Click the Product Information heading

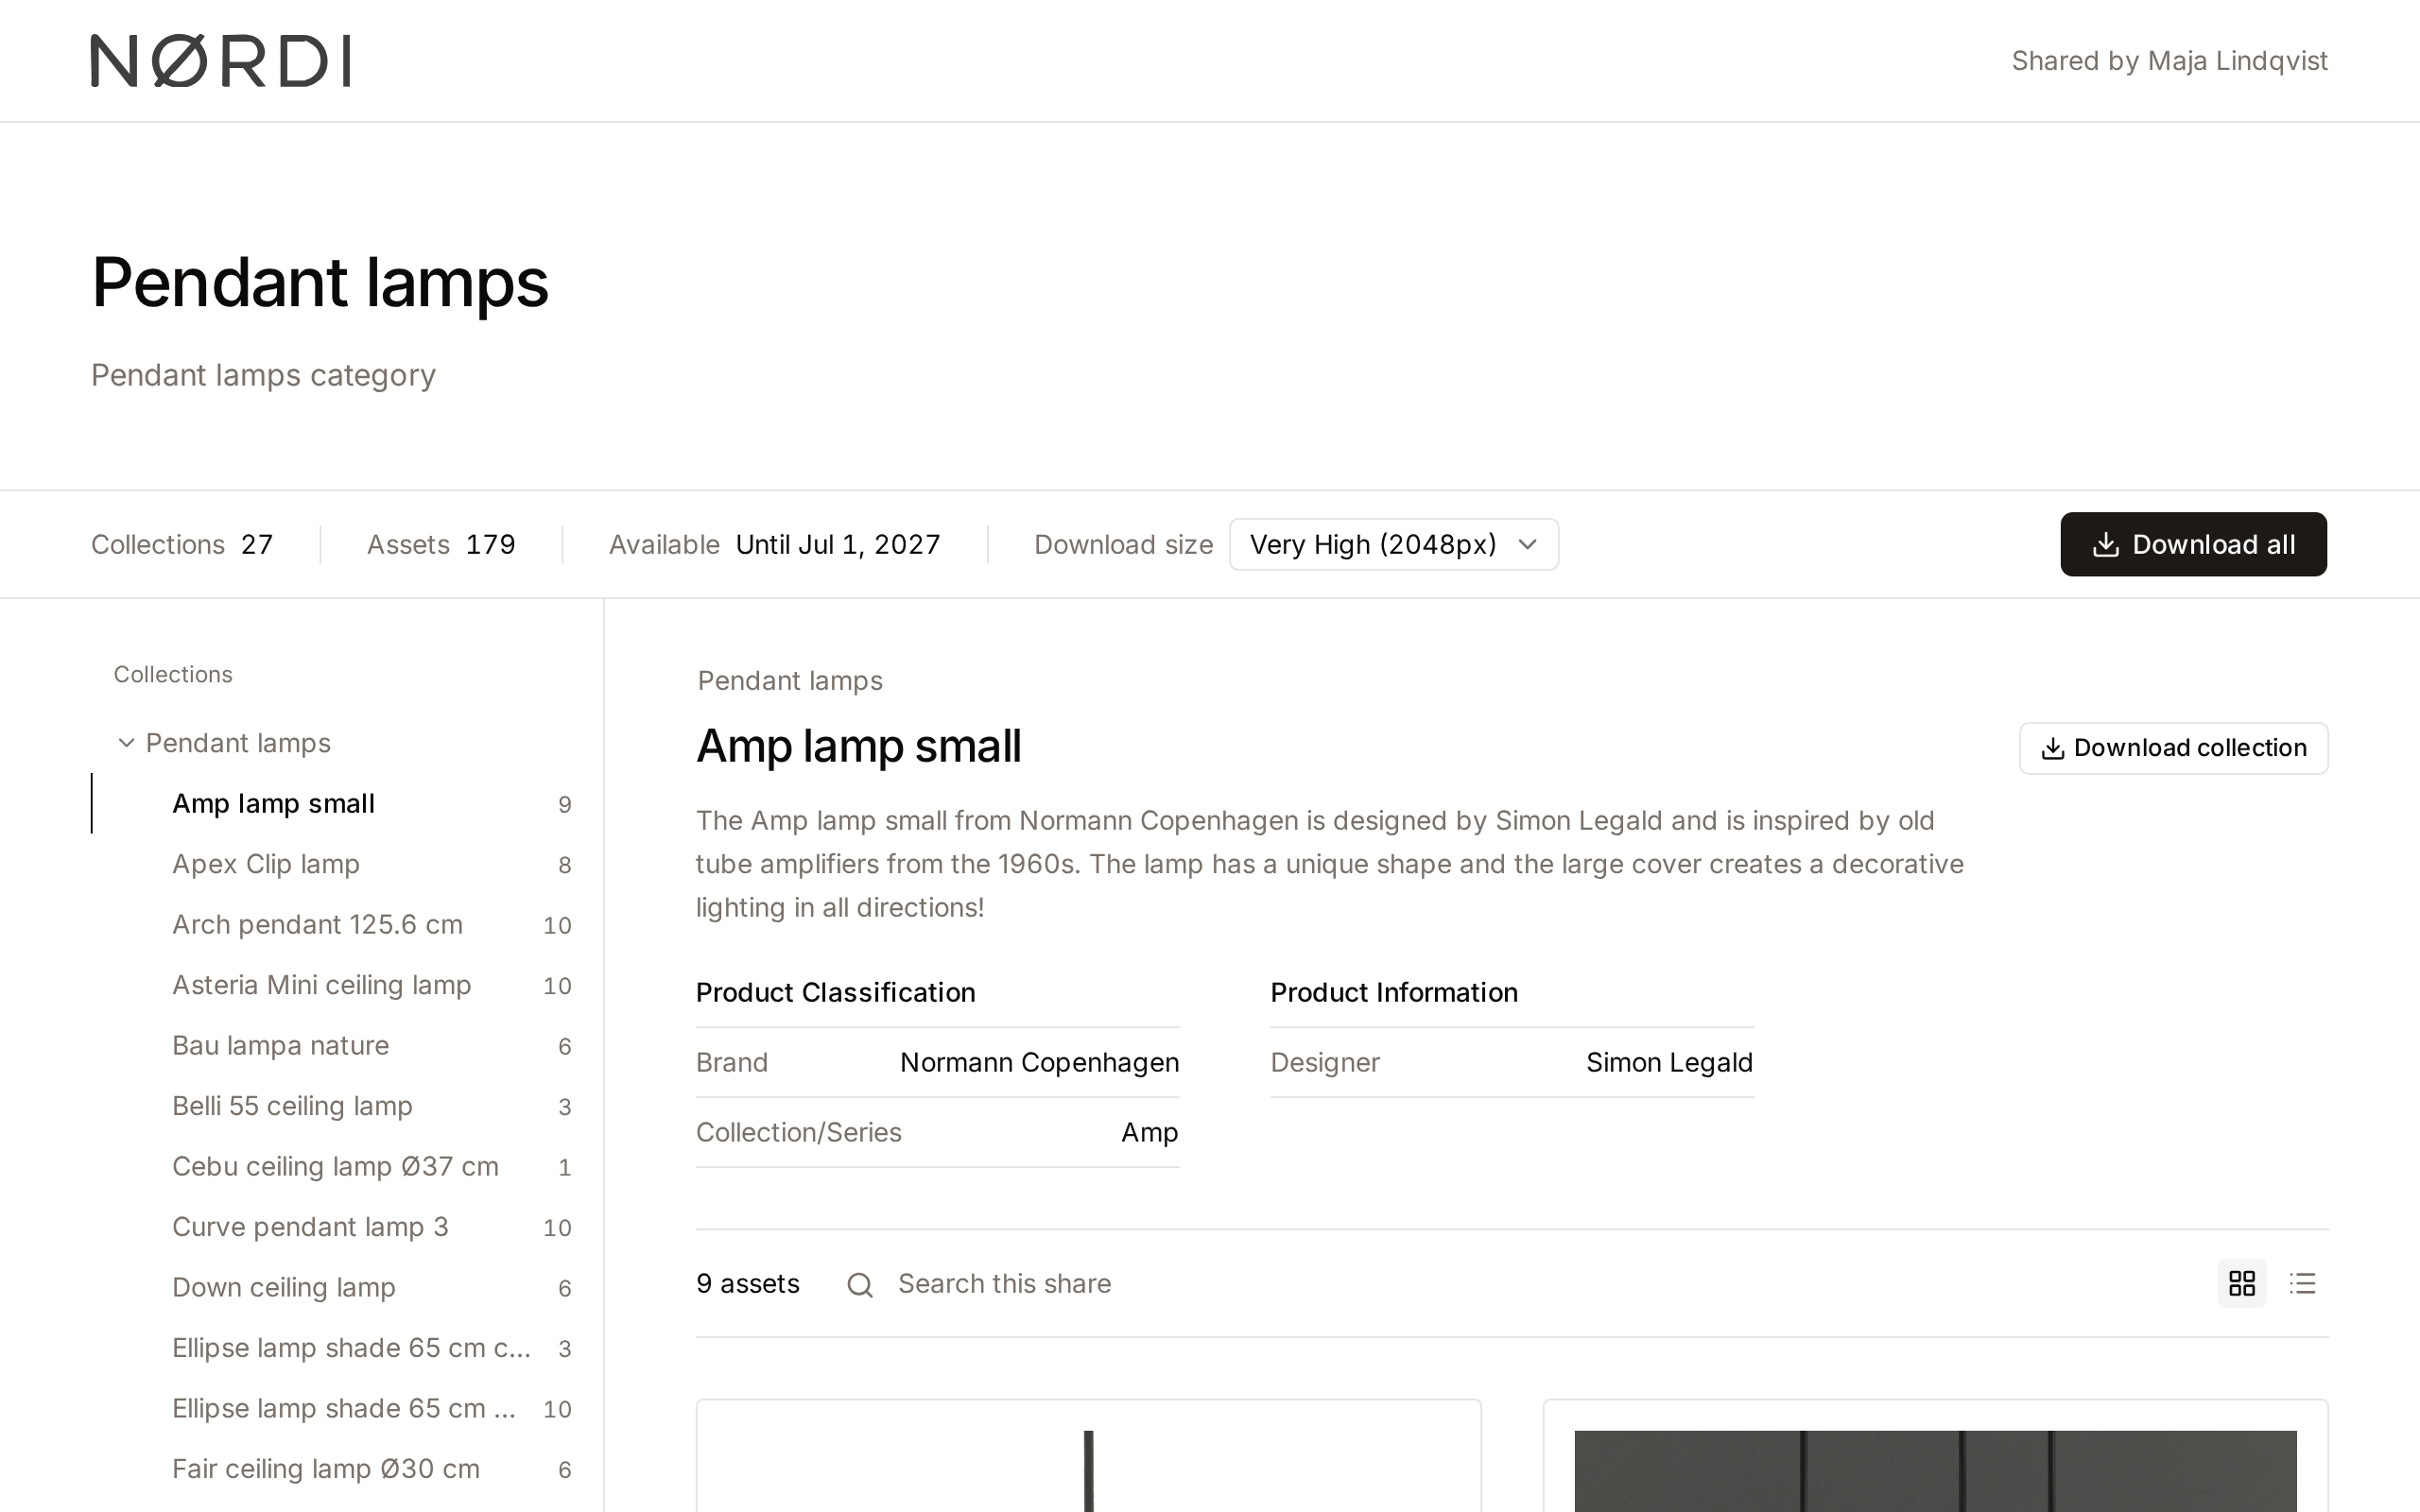click(x=1394, y=992)
